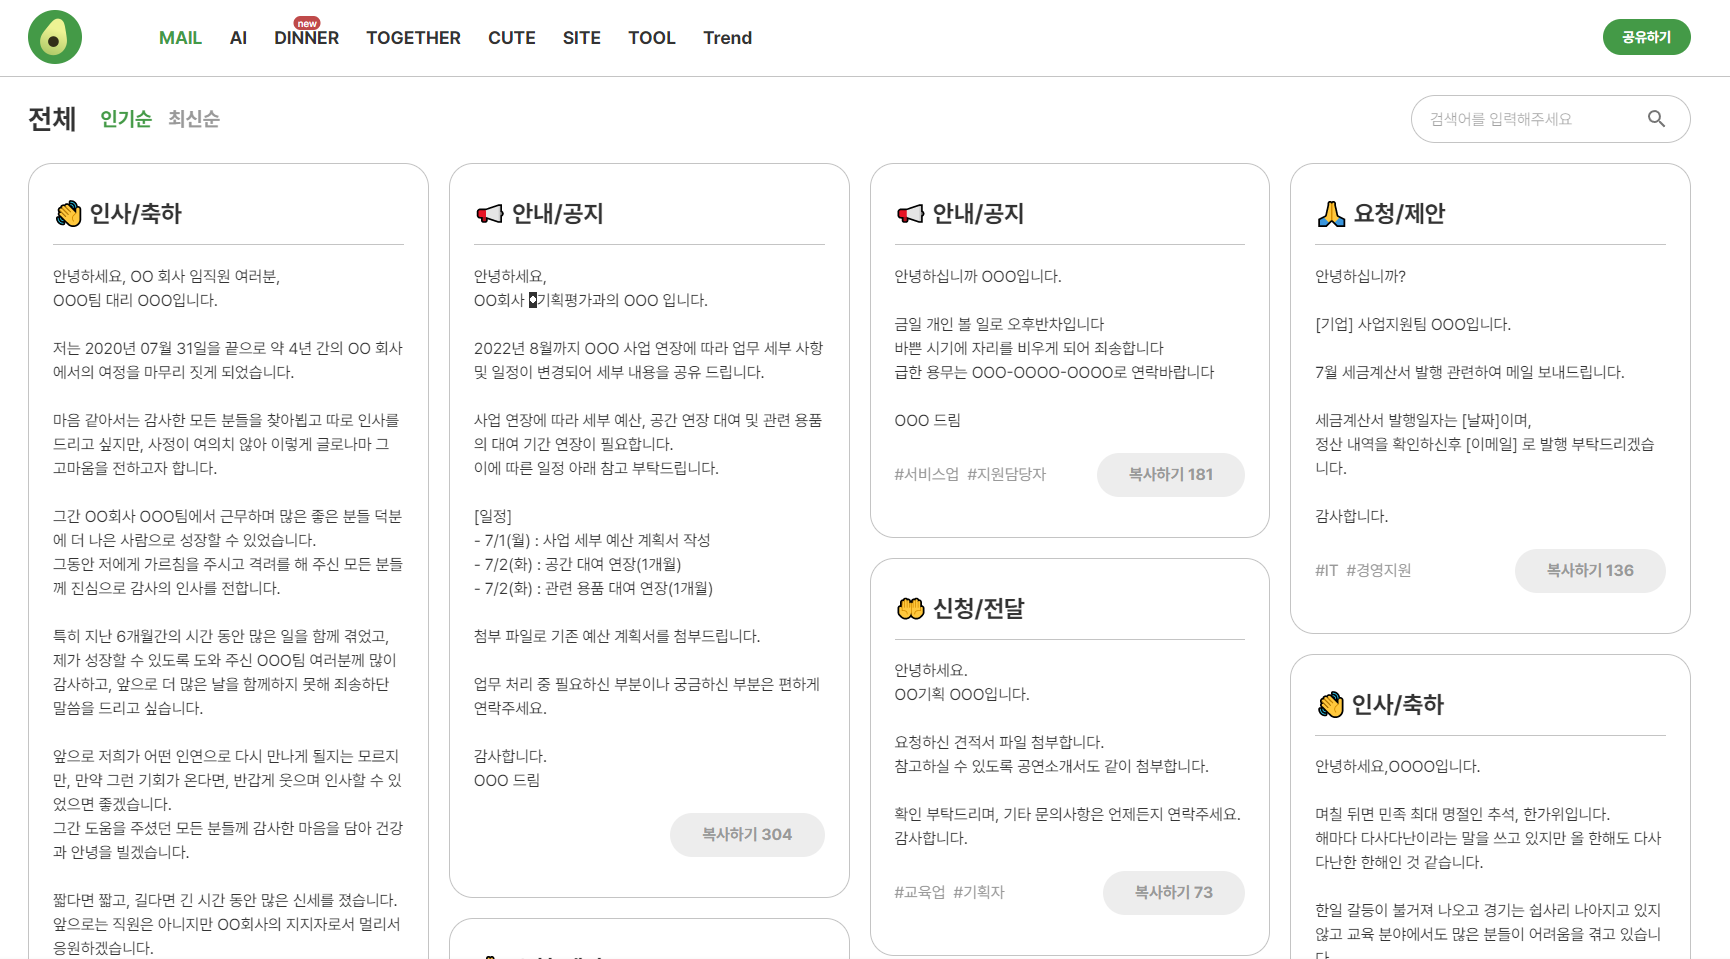Open the TOGETHER menu
This screenshot has height=959, width=1730.
point(413,38)
